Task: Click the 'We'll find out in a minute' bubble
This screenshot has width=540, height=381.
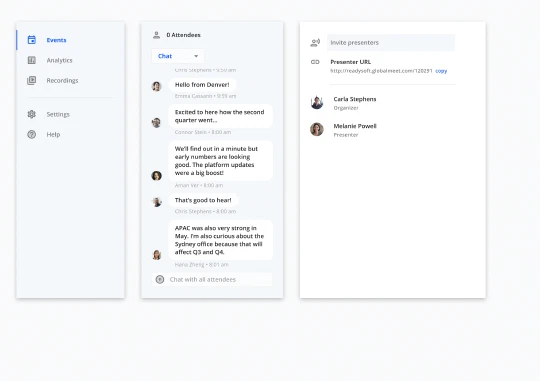Action: click(220, 161)
